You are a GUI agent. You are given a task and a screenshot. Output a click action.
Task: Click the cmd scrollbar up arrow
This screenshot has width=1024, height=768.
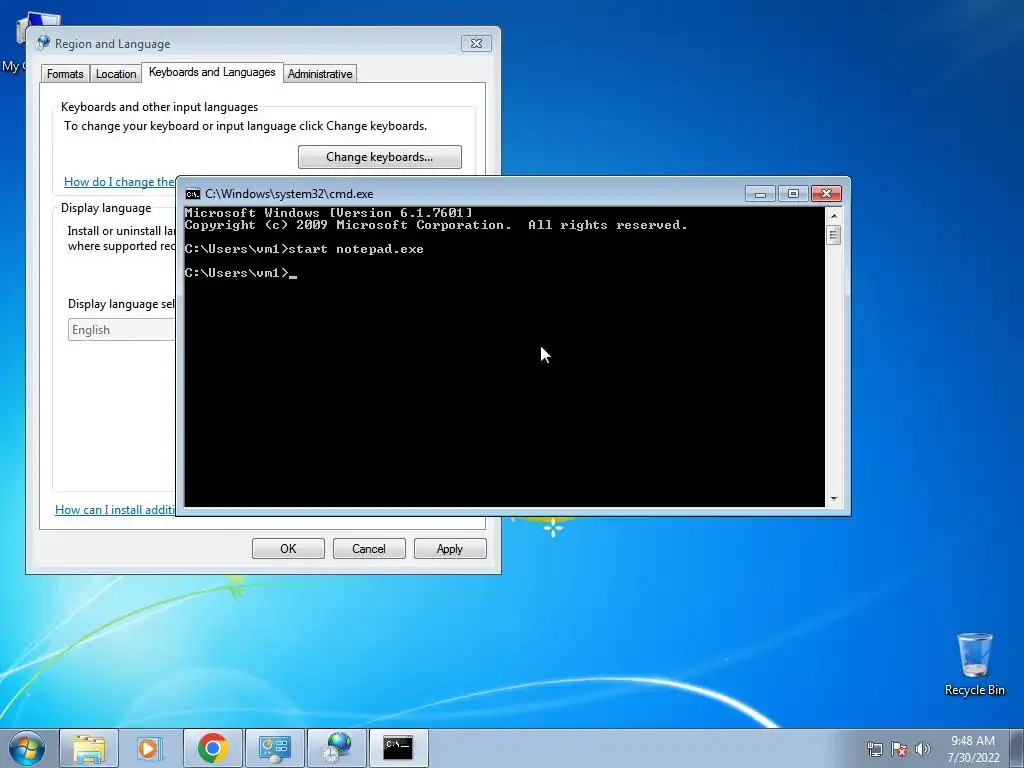(x=833, y=216)
